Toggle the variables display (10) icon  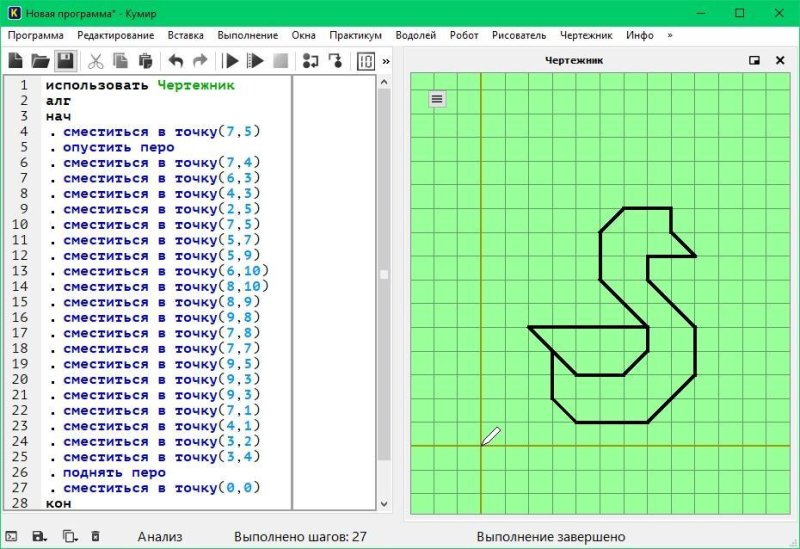coord(366,61)
